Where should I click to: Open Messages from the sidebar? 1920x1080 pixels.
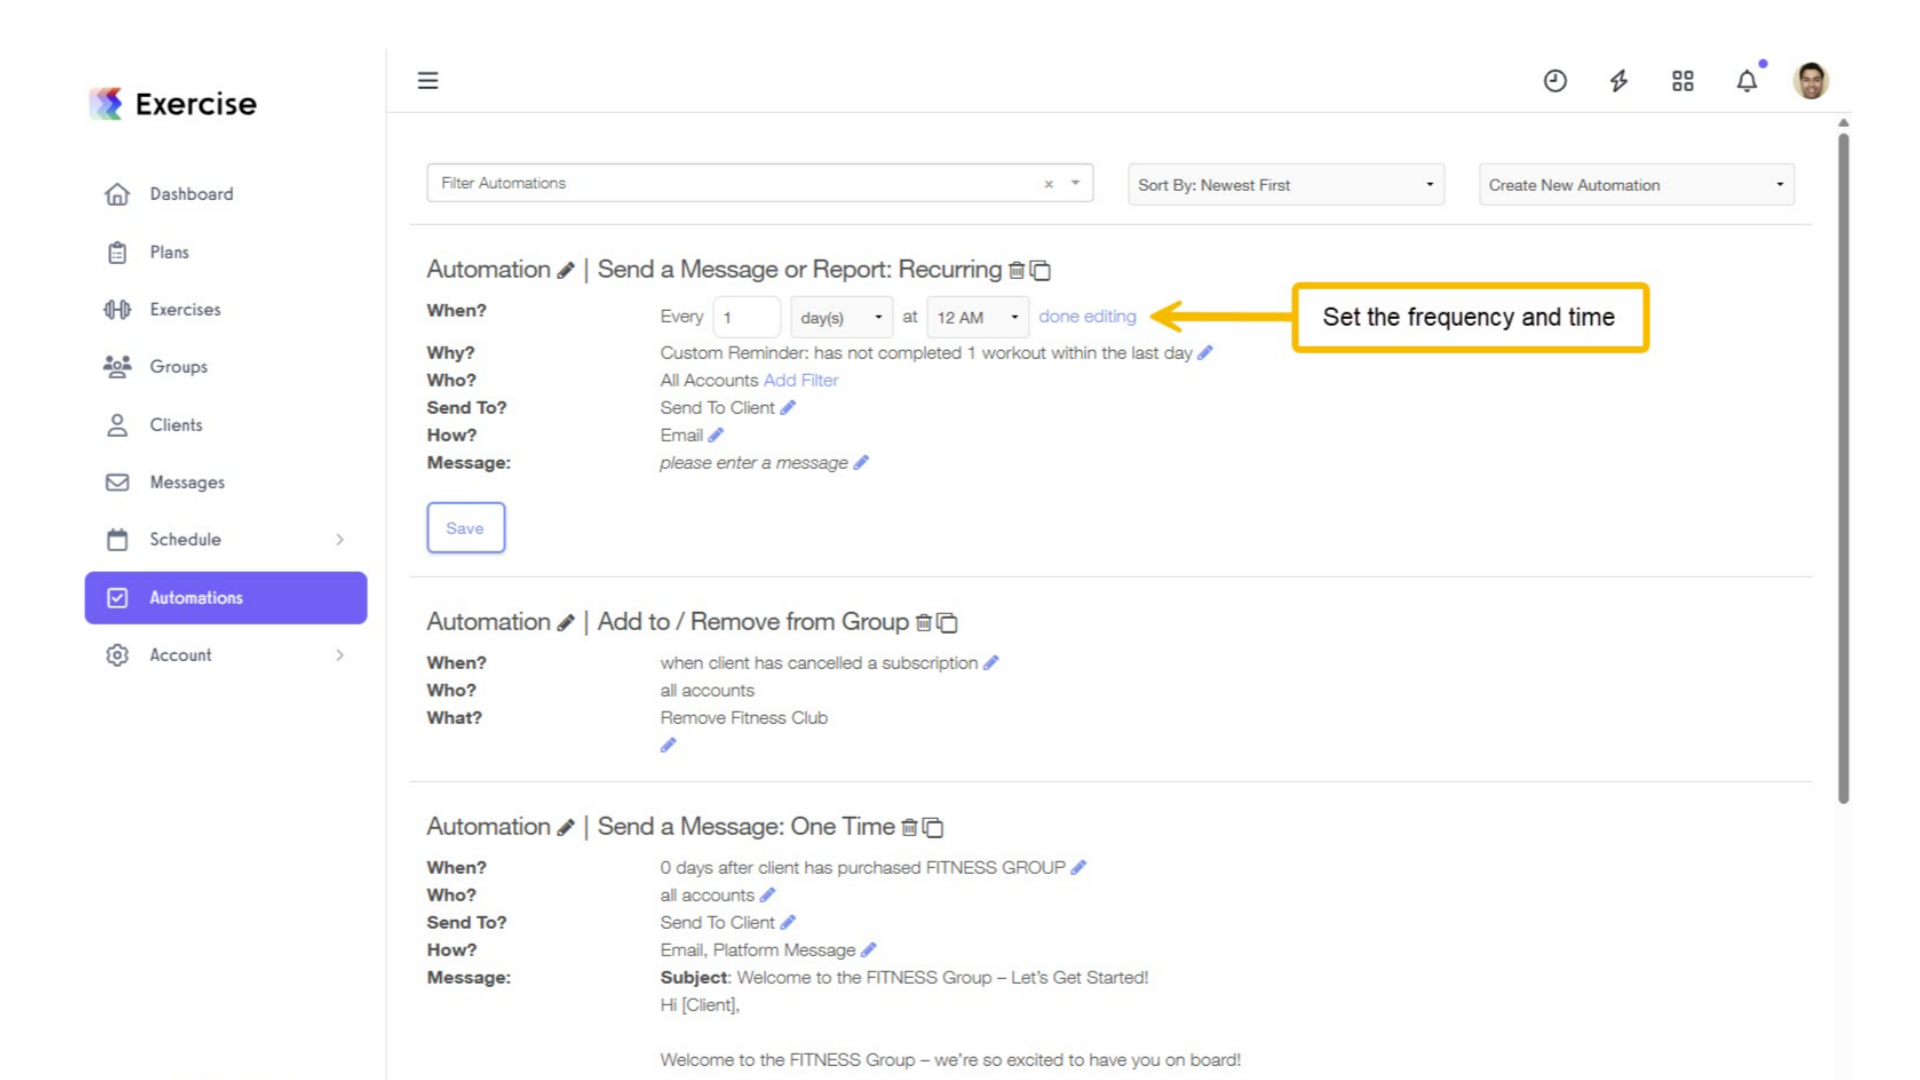coord(187,482)
